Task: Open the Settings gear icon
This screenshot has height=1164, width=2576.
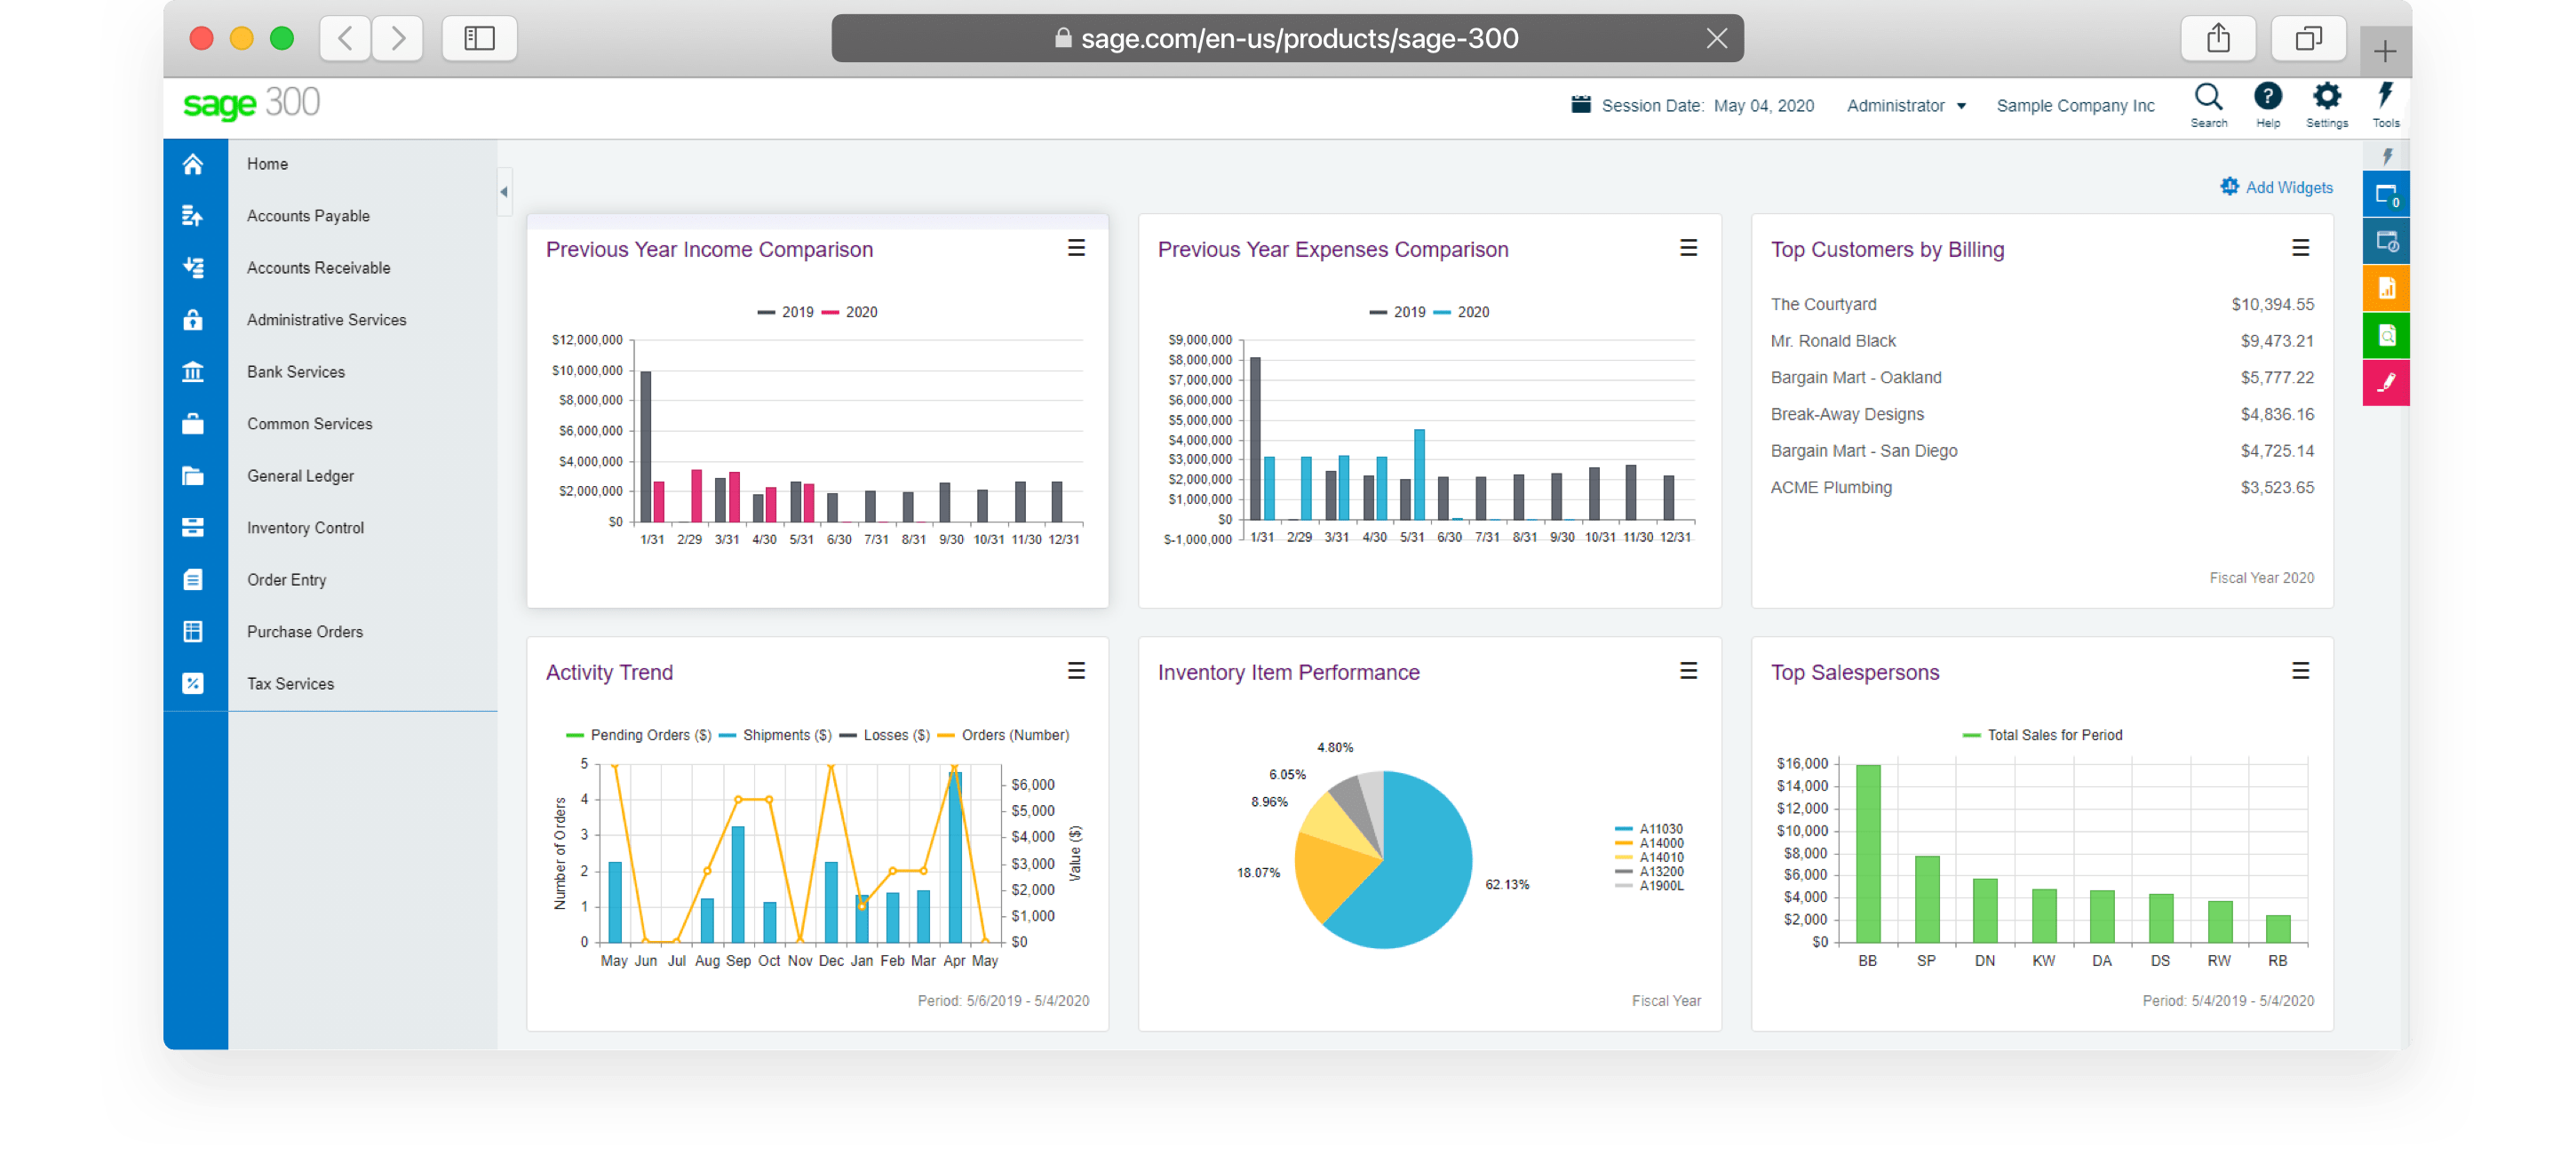Action: pyautogui.click(x=2326, y=98)
